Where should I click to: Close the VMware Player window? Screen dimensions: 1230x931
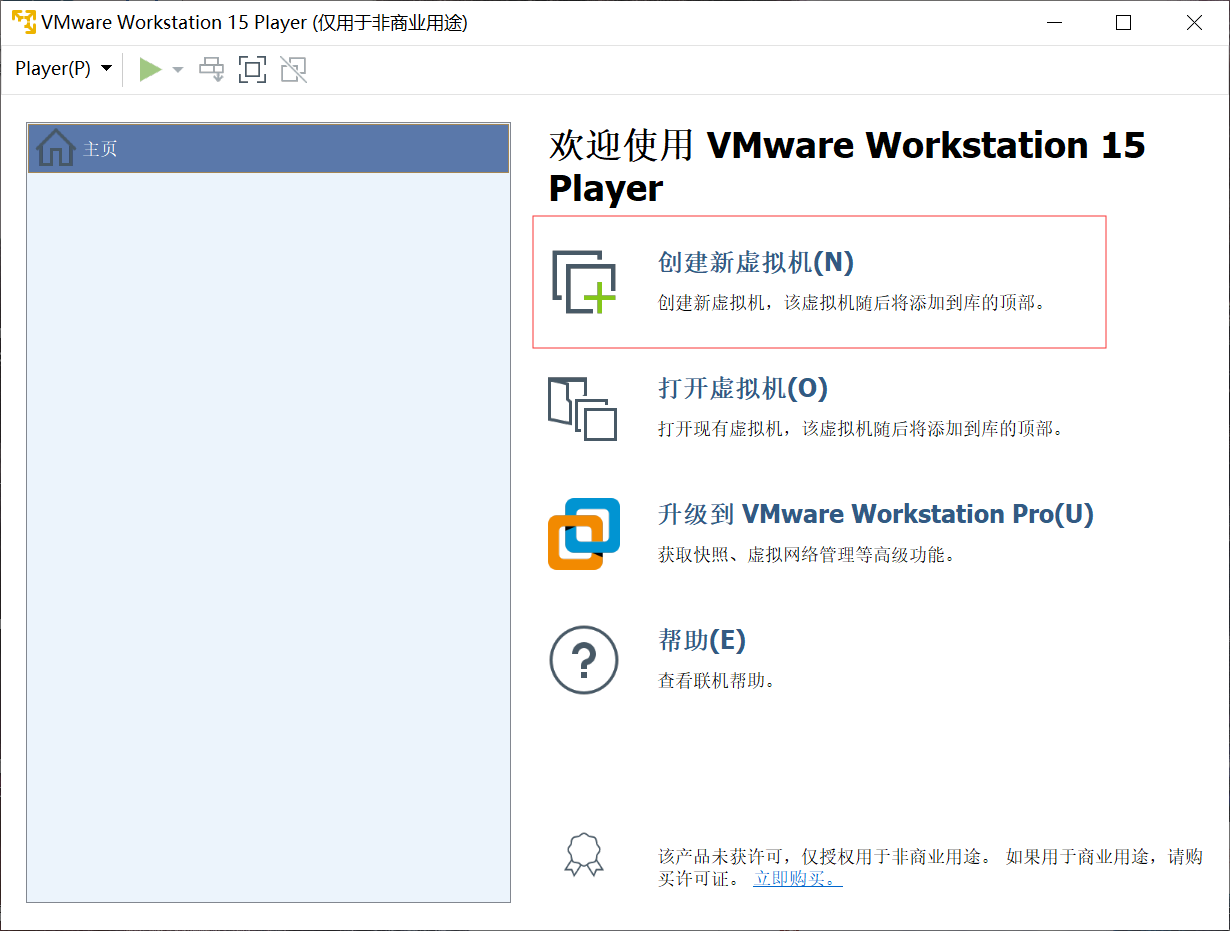coord(1194,22)
